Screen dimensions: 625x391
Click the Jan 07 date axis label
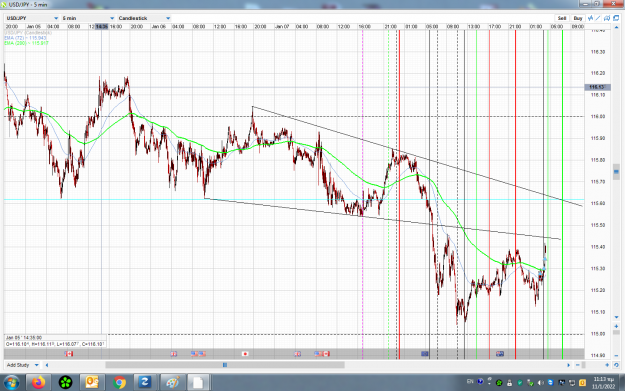coord(282,26)
